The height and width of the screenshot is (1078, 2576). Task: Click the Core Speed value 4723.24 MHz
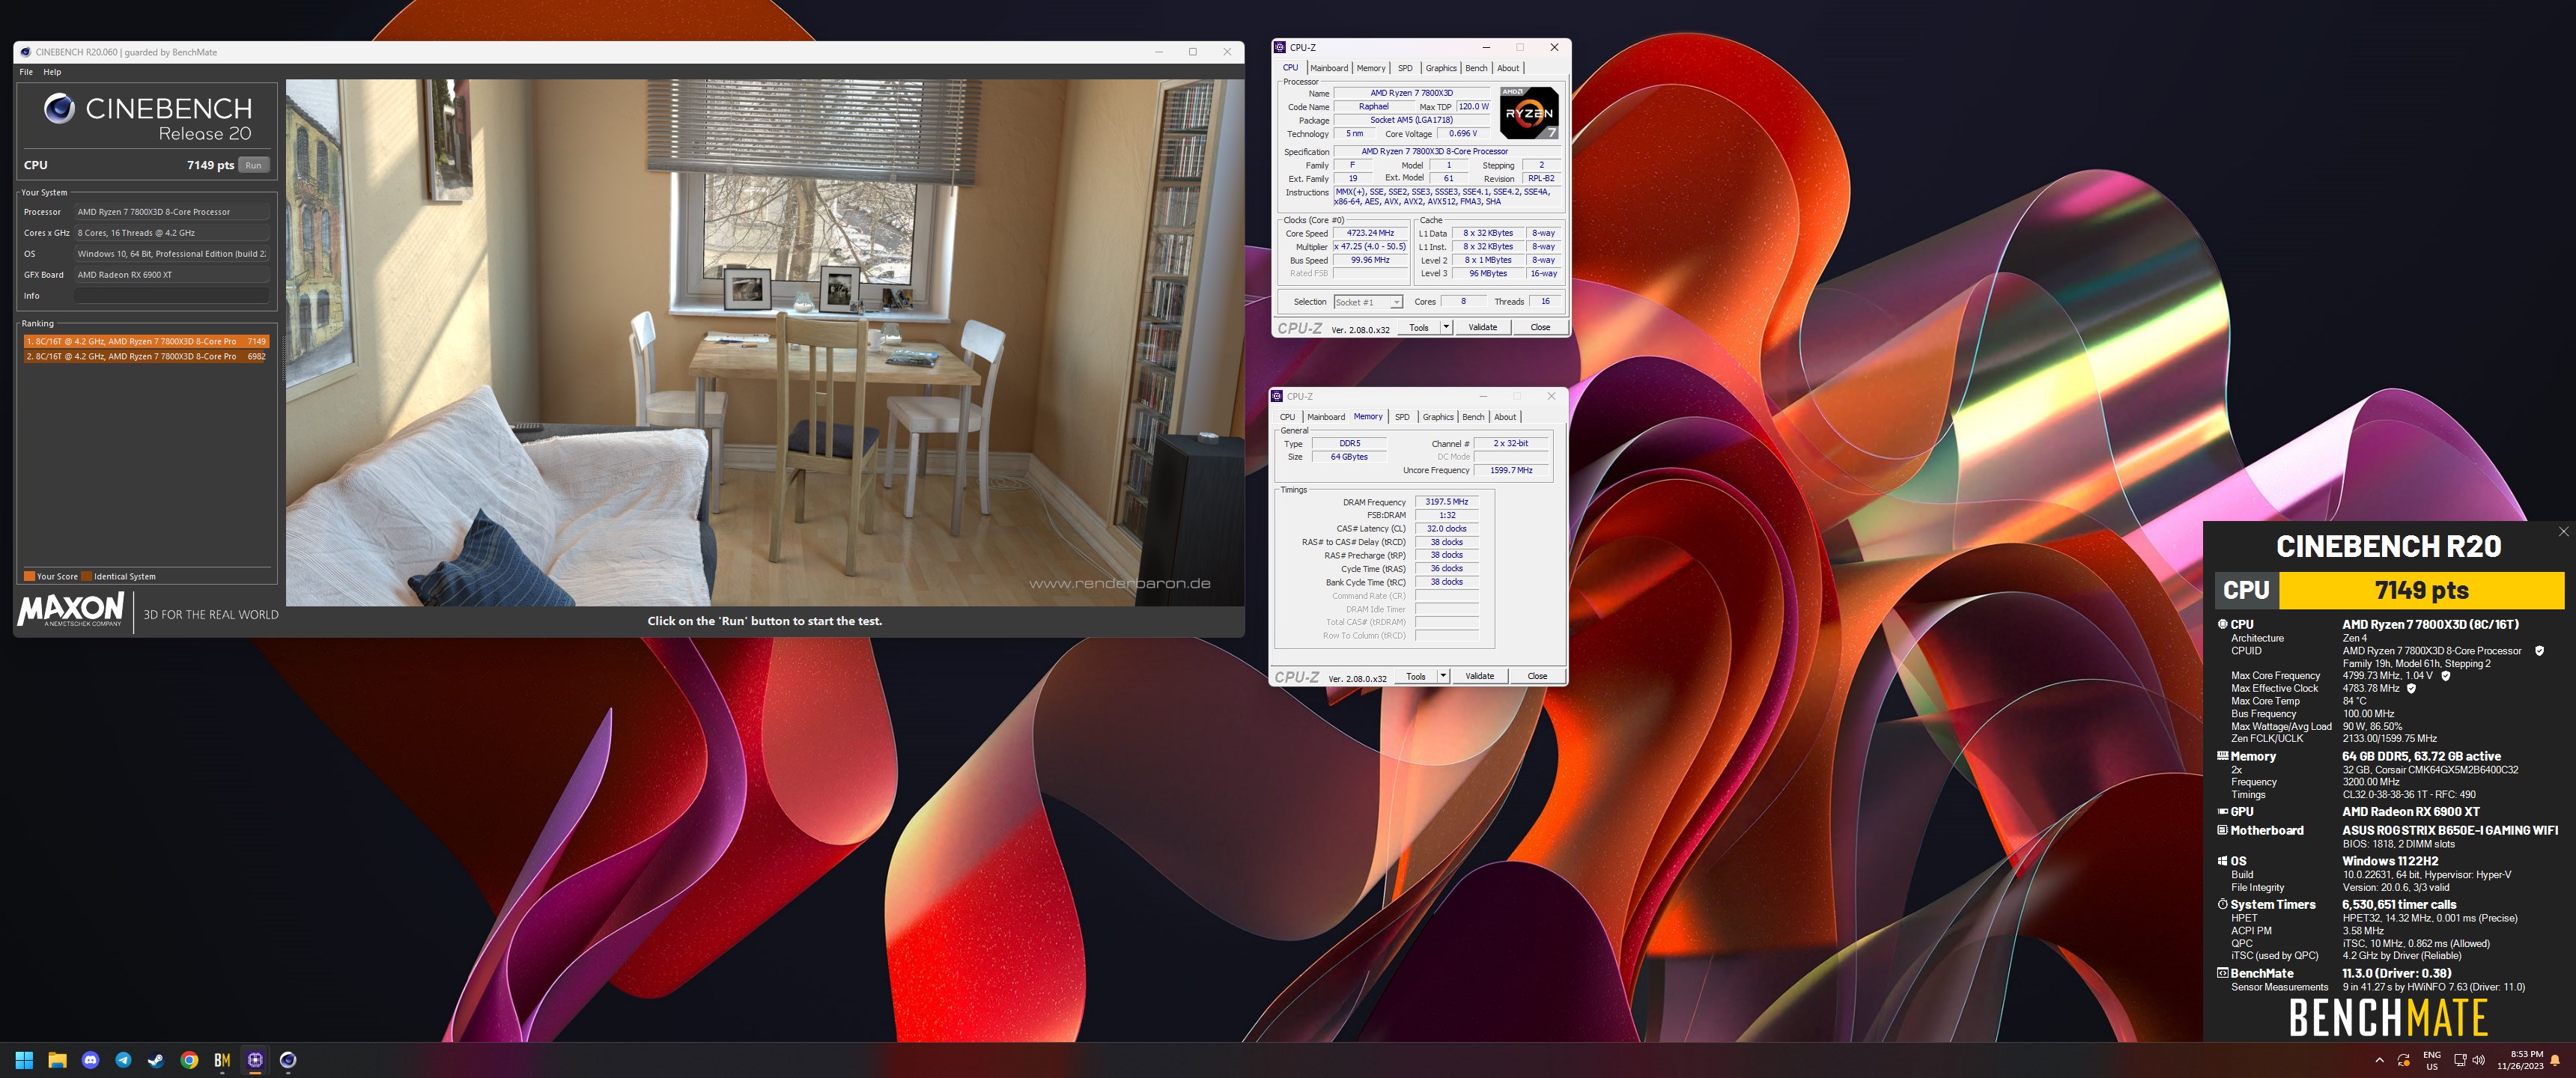(1370, 233)
